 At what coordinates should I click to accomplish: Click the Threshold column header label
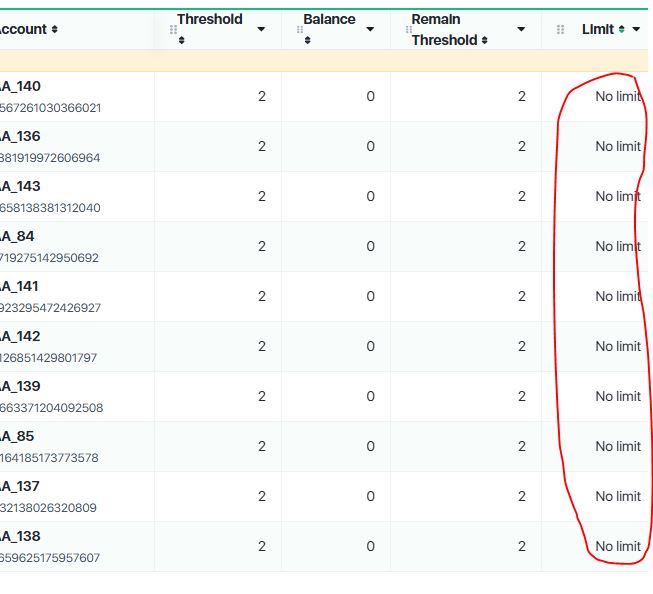[x=210, y=19]
